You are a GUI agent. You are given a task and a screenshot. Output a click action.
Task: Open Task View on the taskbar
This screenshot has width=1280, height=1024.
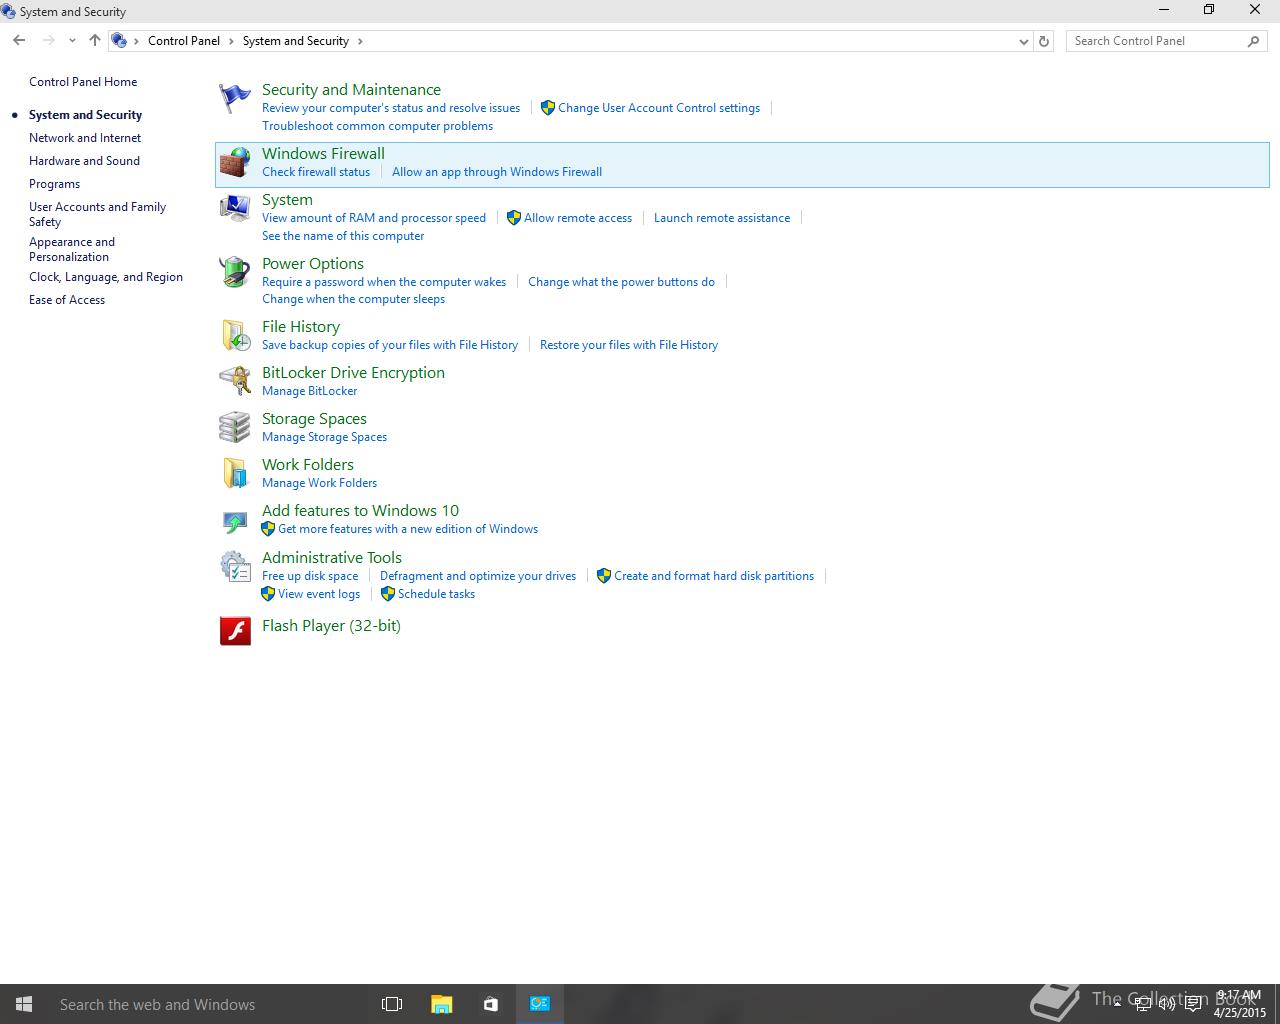392,1004
